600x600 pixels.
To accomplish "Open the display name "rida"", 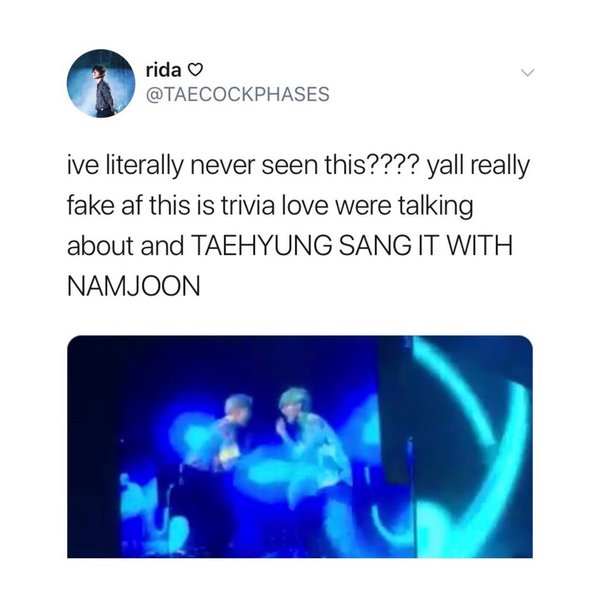I will point(163,70).
